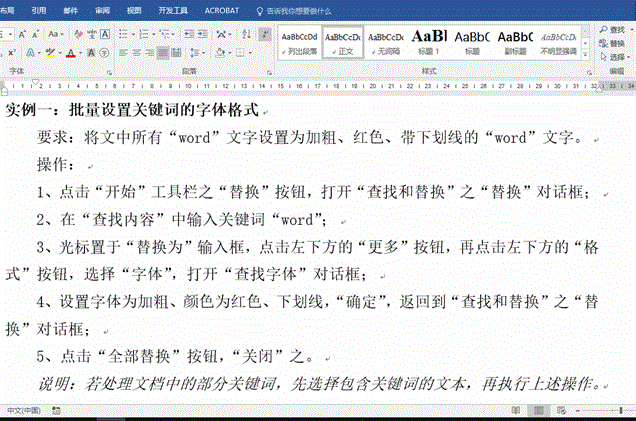Toggle justify alignment button

click(x=163, y=52)
